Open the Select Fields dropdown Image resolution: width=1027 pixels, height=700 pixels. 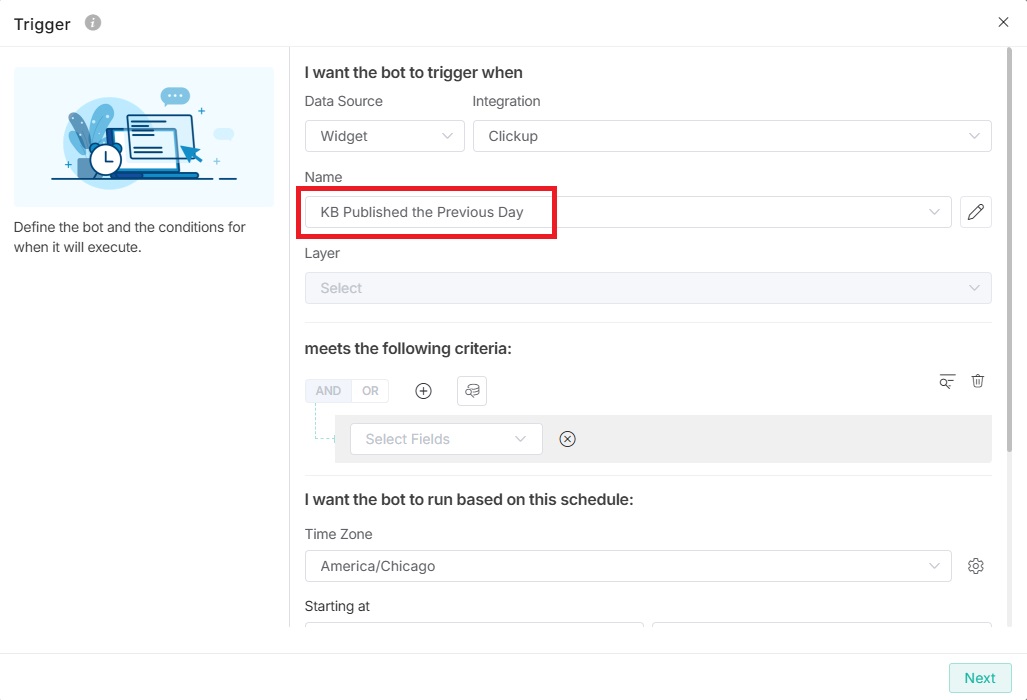coord(445,439)
